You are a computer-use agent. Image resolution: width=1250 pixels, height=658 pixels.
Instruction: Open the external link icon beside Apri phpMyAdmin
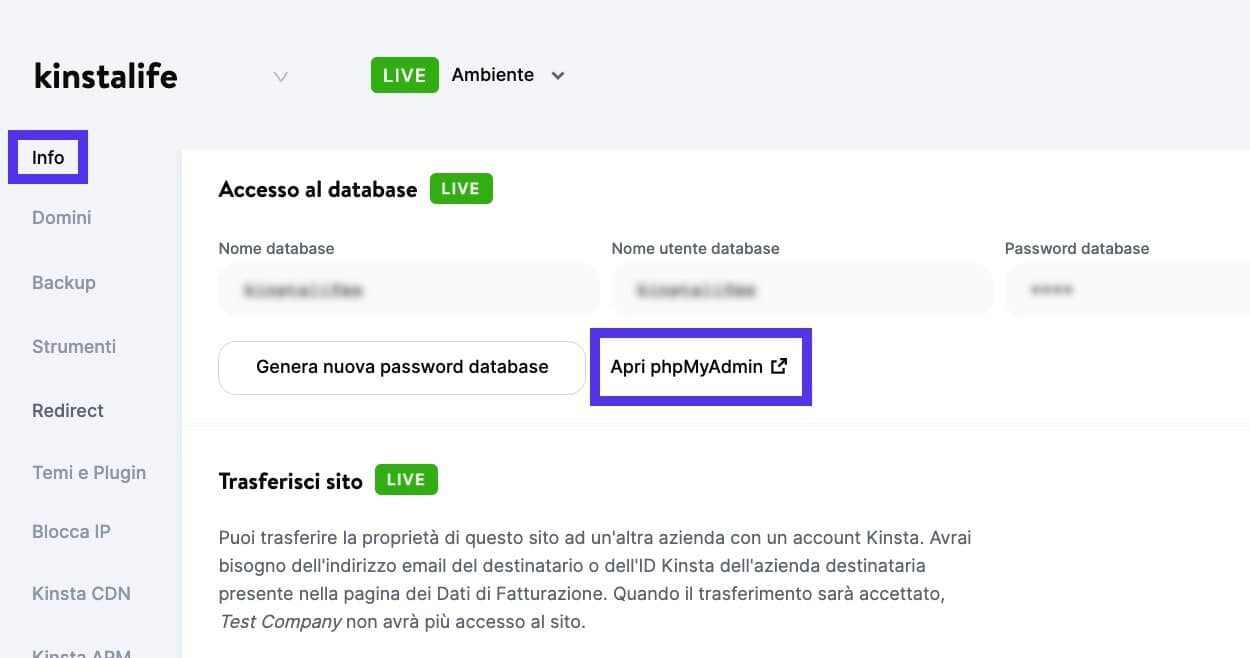[779, 366]
